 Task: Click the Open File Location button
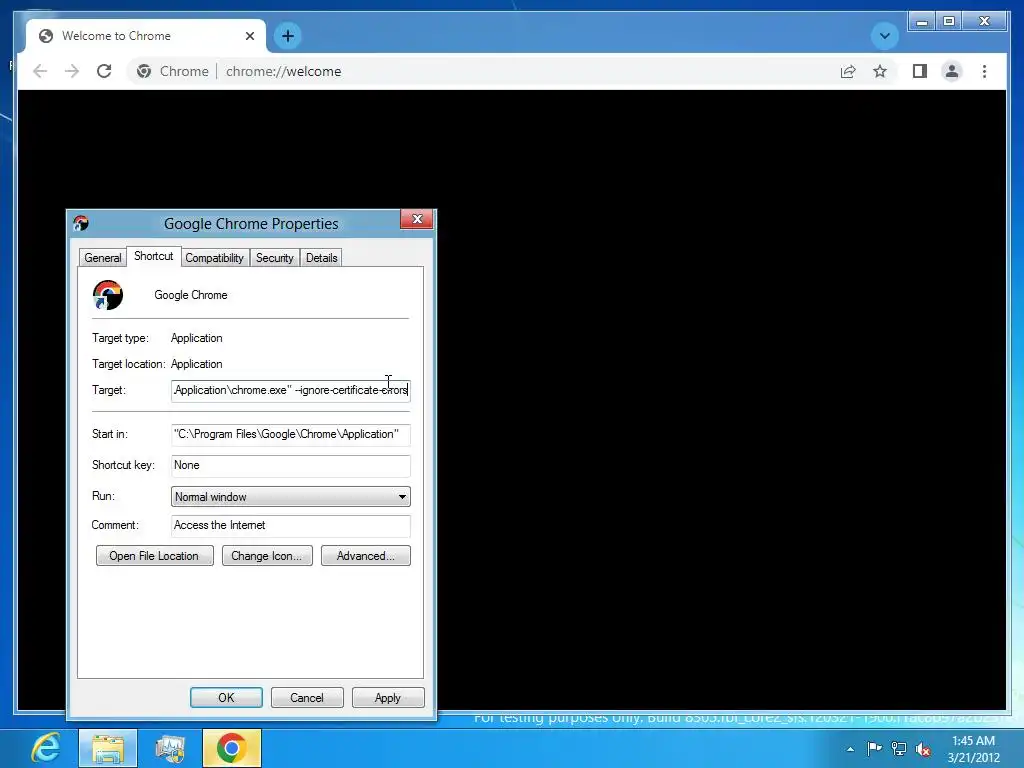(x=154, y=556)
